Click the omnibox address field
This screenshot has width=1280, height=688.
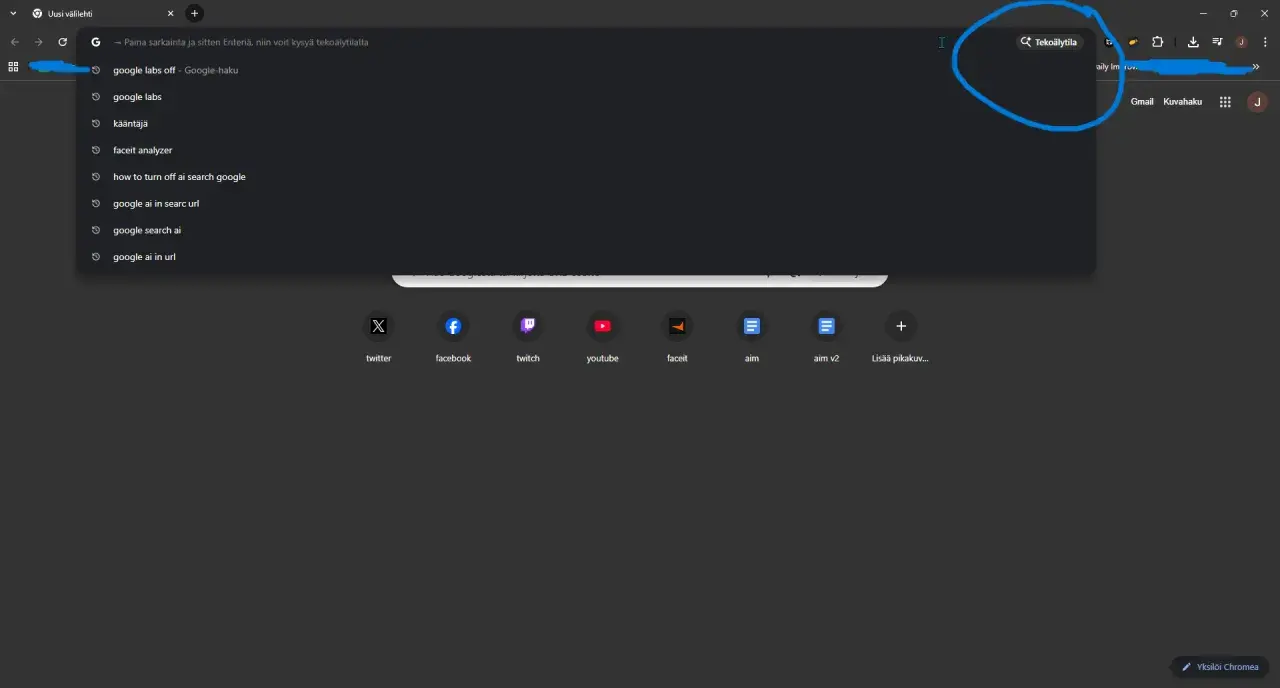(x=520, y=42)
